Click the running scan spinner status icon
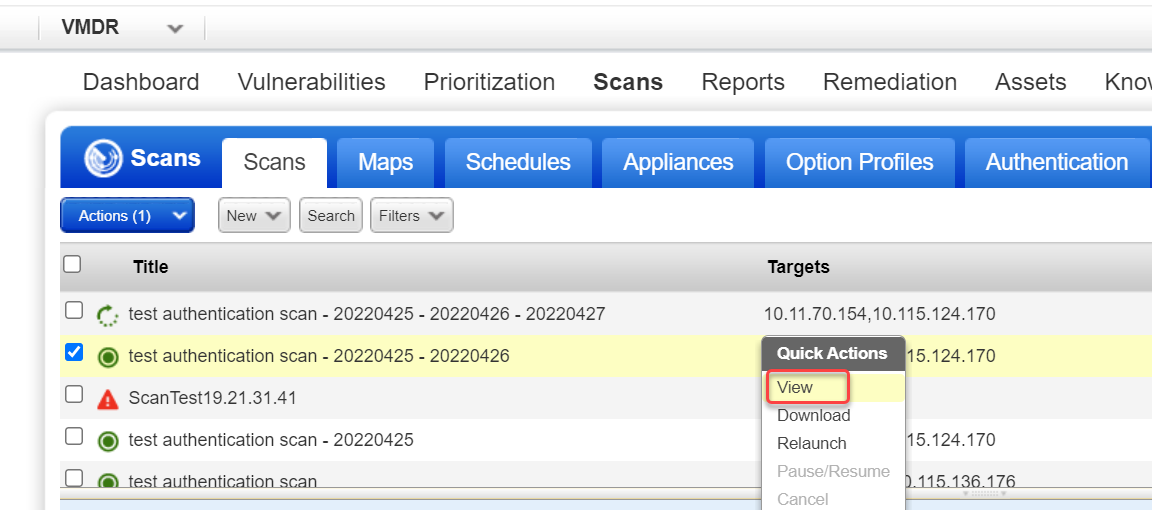1152x510 pixels. 107,315
